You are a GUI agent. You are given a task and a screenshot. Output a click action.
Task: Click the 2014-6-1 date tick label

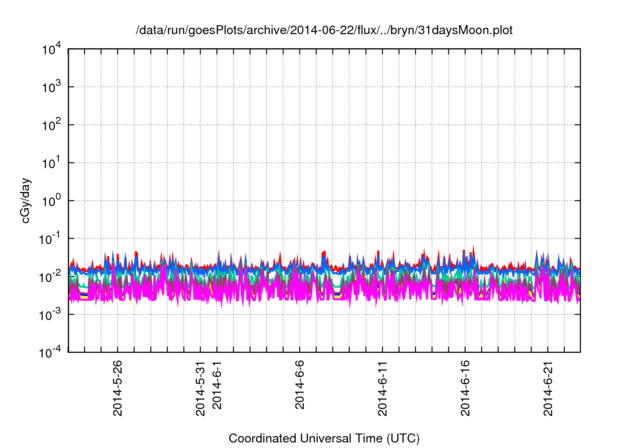coord(217,387)
